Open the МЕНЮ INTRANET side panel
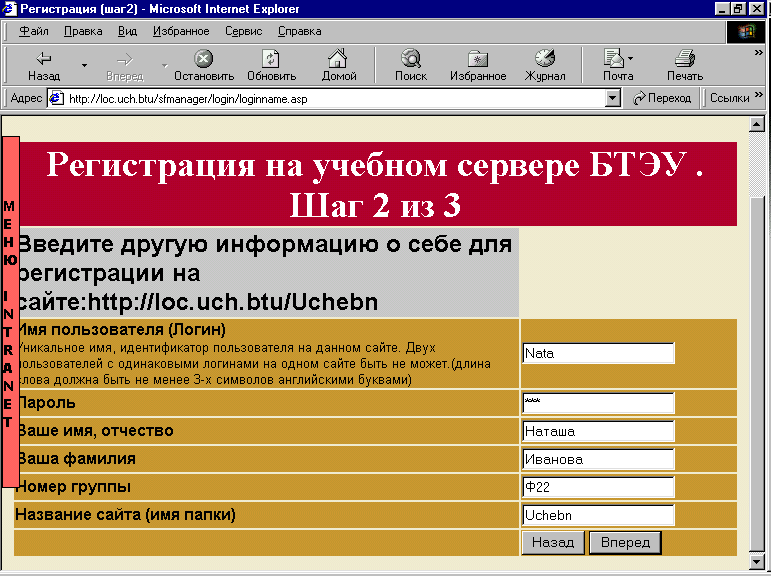This screenshot has height=576, width=771. (10, 312)
